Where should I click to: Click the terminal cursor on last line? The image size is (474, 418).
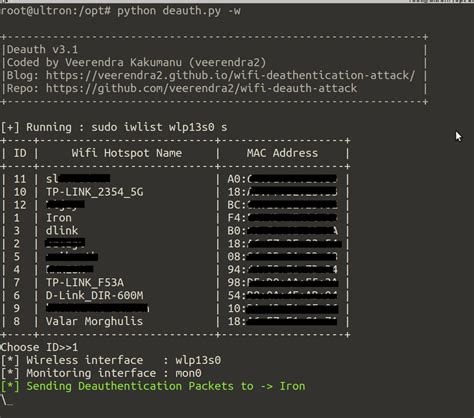(x=7, y=400)
